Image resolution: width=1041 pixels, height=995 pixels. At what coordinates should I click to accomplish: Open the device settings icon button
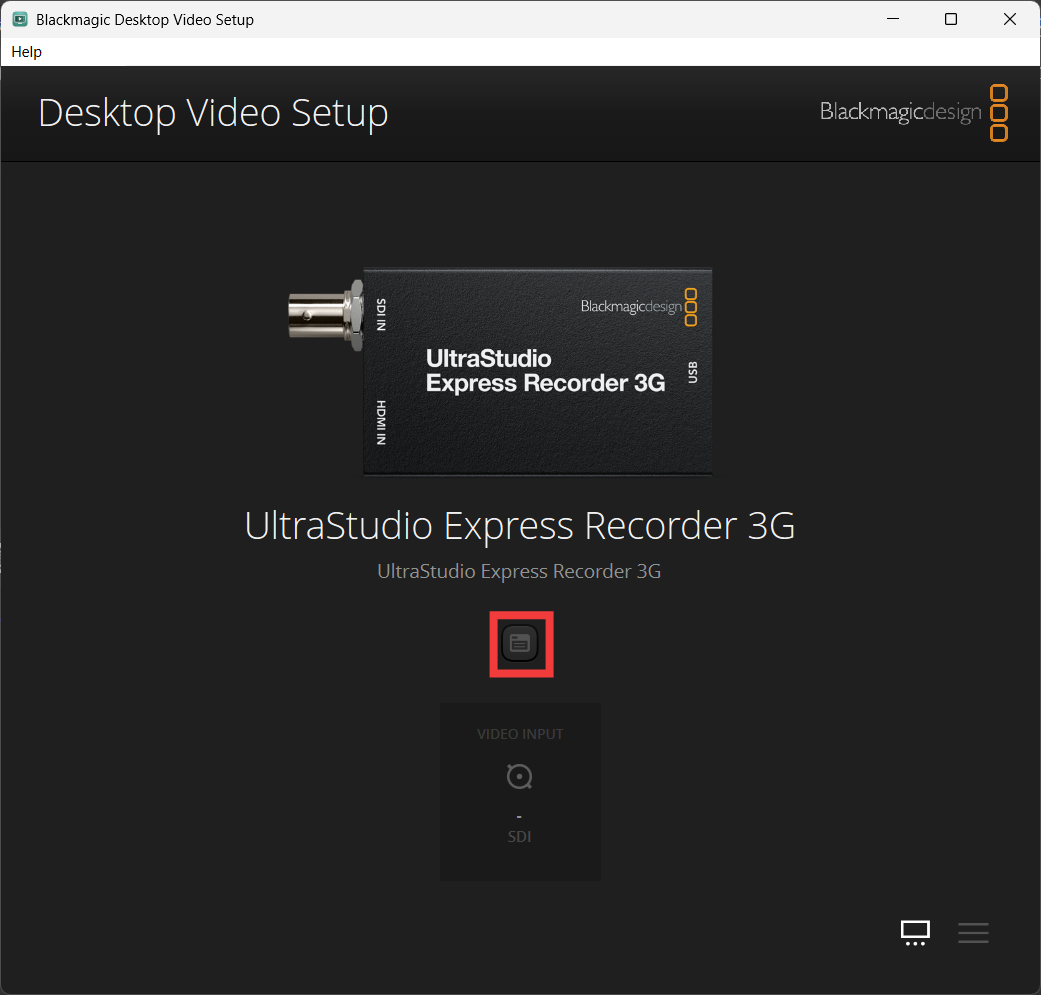coord(520,643)
